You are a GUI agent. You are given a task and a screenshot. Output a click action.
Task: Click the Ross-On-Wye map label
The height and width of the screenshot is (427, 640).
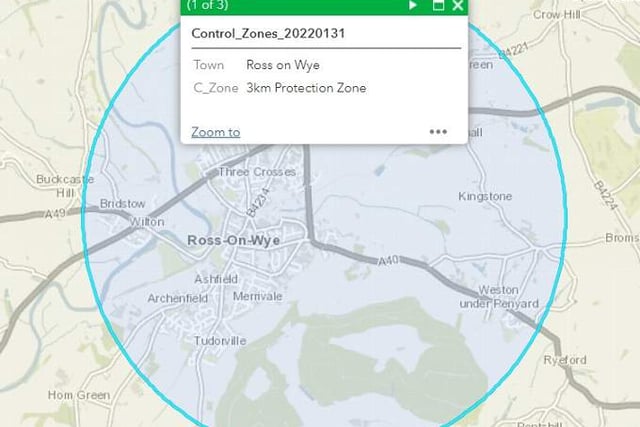(x=233, y=240)
